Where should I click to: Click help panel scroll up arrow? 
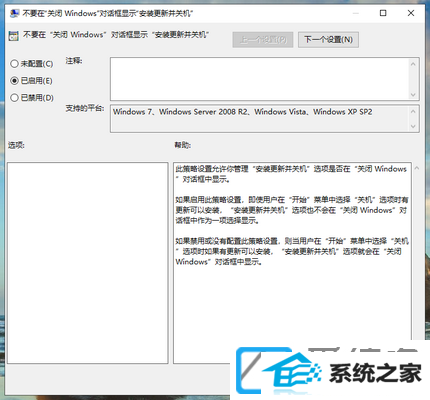pyautogui.click(x=417, y=168)
